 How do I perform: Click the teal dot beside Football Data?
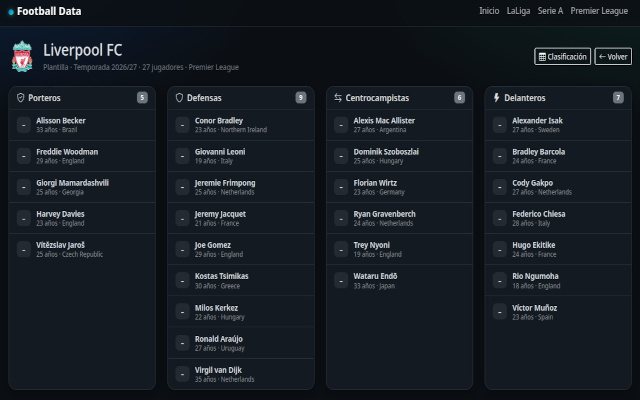[11, 12]
